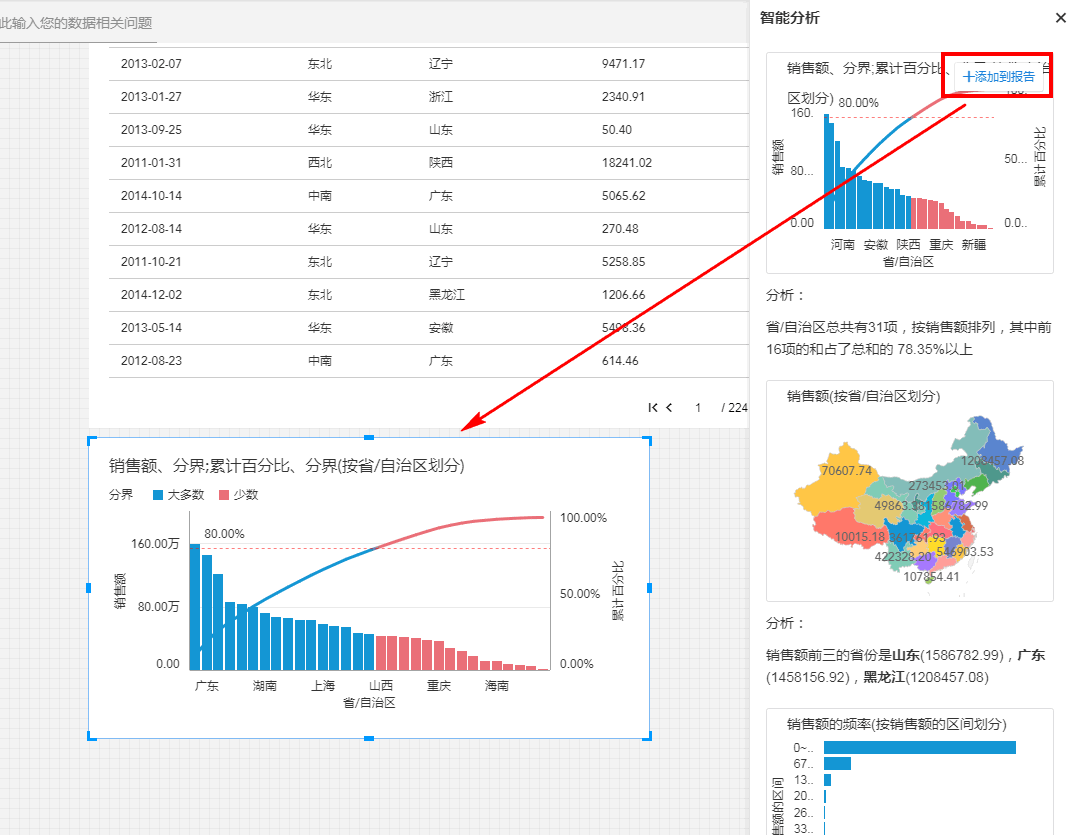
Task: Select the 销售额的频率 histogram card
Action: 909,770
